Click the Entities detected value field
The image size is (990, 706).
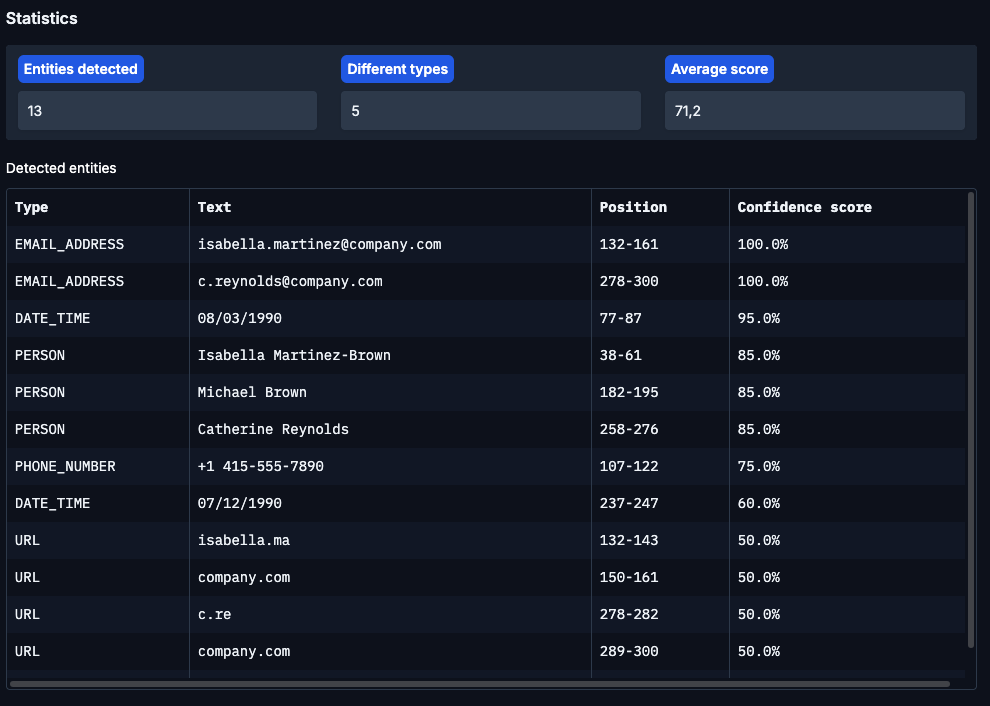[167, 111]
